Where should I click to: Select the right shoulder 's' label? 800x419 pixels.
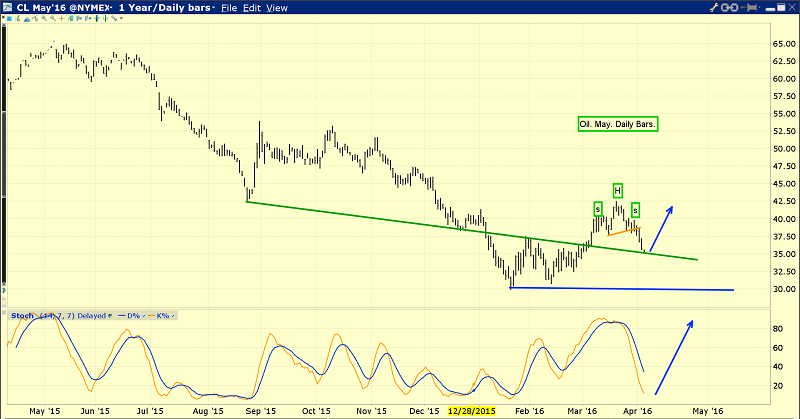tap(636, 209)
